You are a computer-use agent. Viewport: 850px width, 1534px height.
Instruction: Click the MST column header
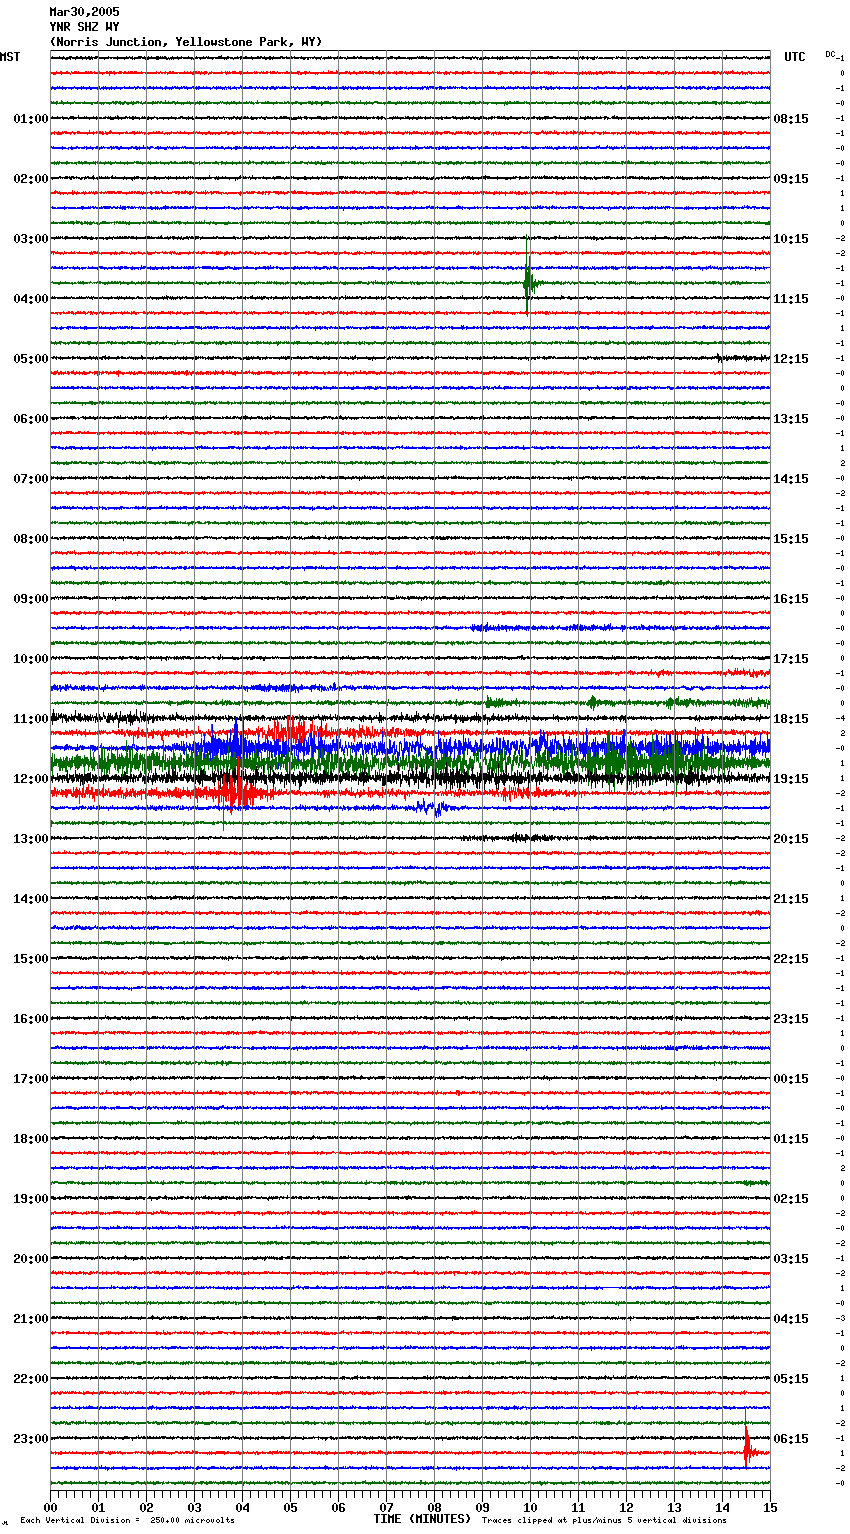tap(10, 57)
